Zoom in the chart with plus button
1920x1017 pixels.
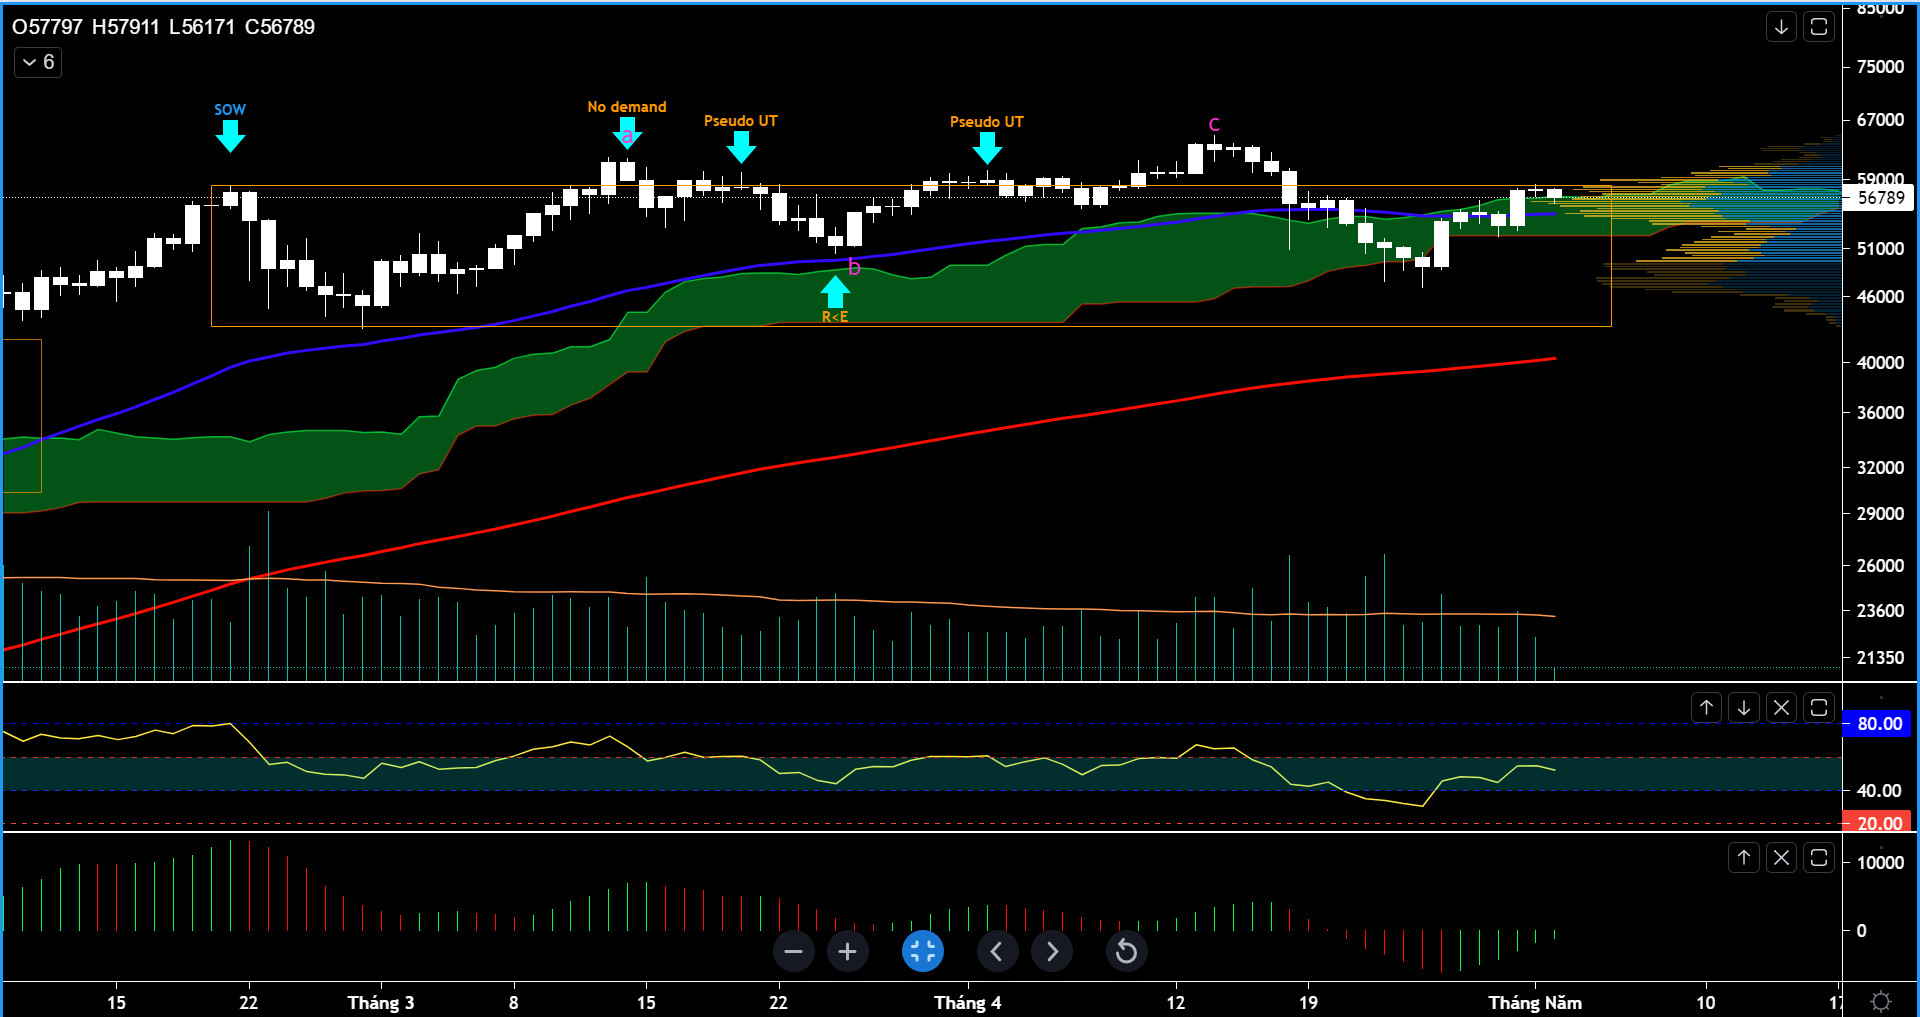click(847, 951)
